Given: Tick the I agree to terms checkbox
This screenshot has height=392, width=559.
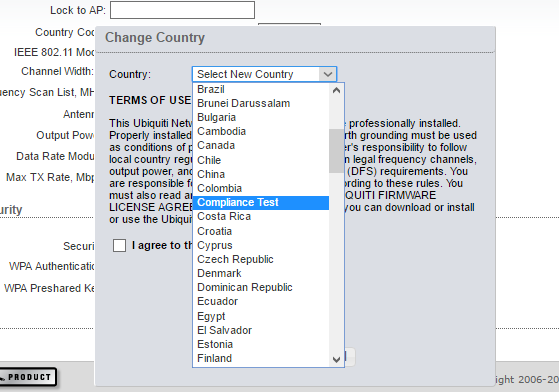Looking at the screenshot, I should tap(119, 245).
